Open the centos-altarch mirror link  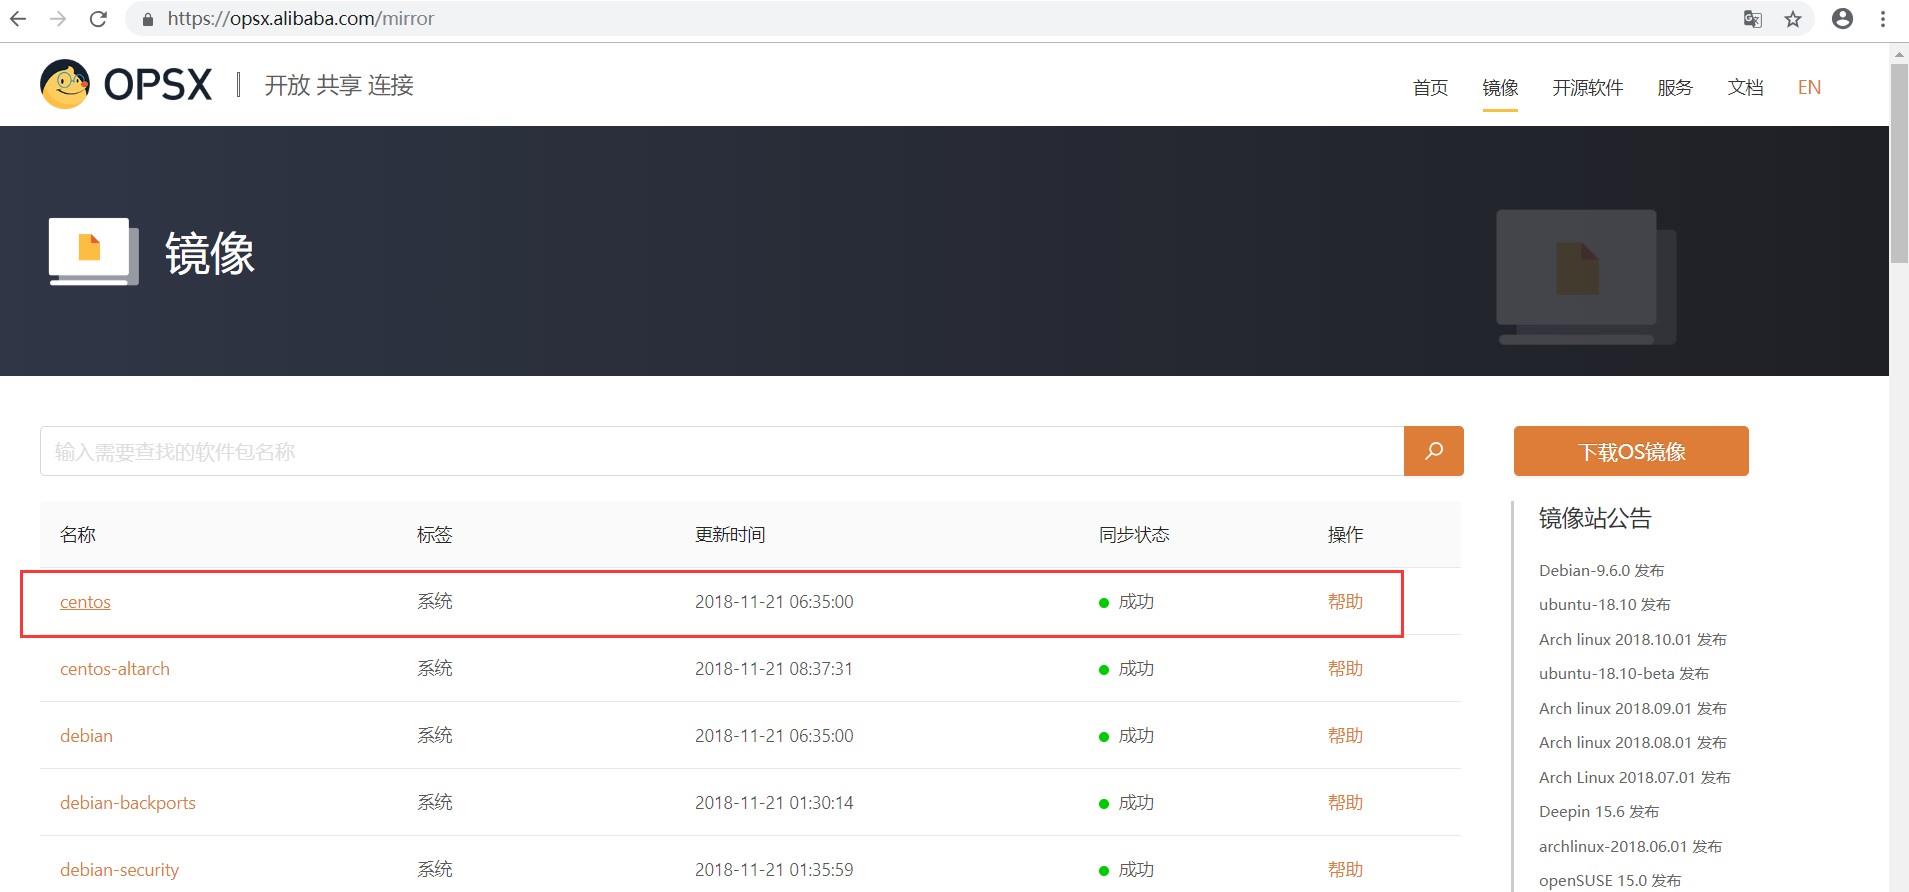pyautogui.click(x=115, y=669)
